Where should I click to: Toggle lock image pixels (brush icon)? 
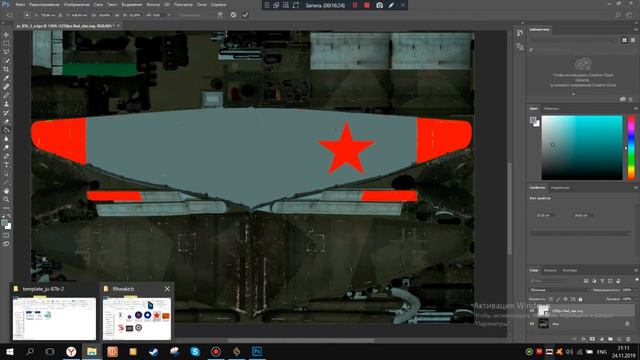click(x=558, y=299)
